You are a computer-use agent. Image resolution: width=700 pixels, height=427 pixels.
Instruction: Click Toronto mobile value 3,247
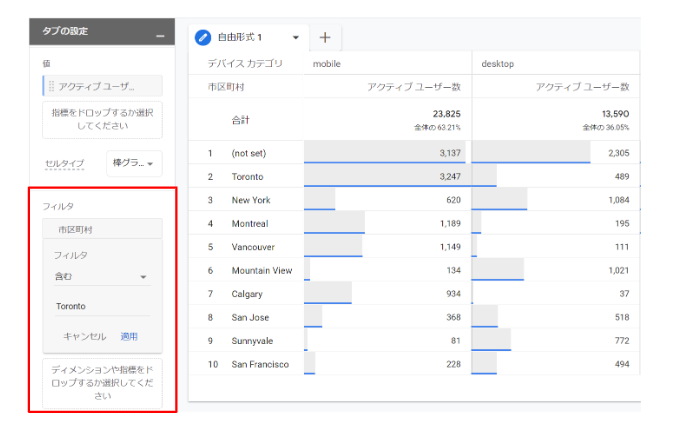pos(450,176)
